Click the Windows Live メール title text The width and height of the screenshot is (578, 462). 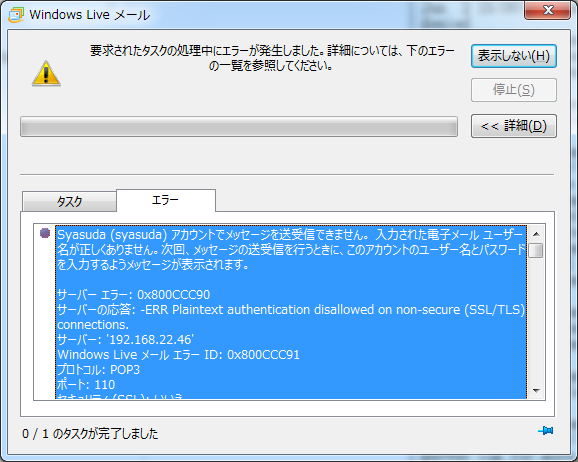click(90, 15)
